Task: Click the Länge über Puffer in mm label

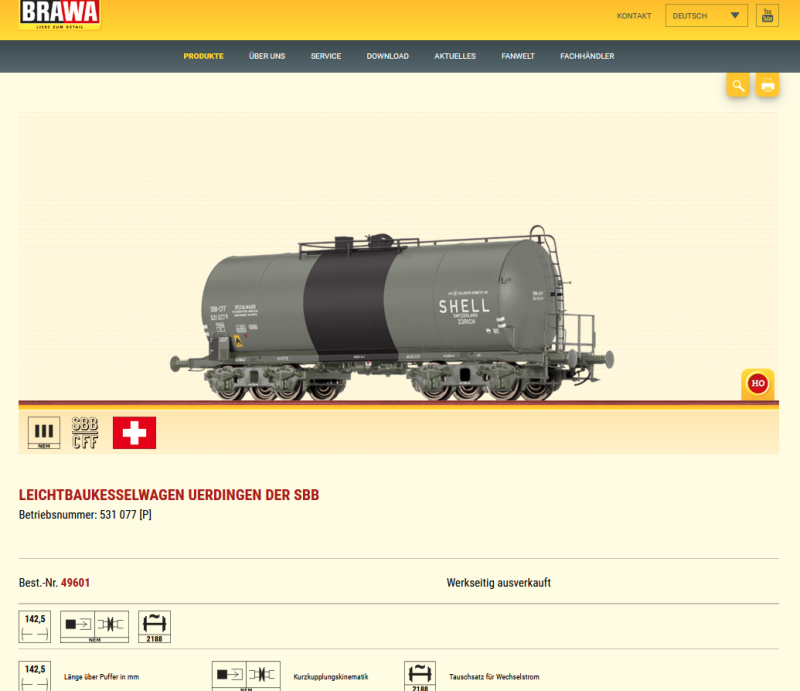Action: pos(102,677)
